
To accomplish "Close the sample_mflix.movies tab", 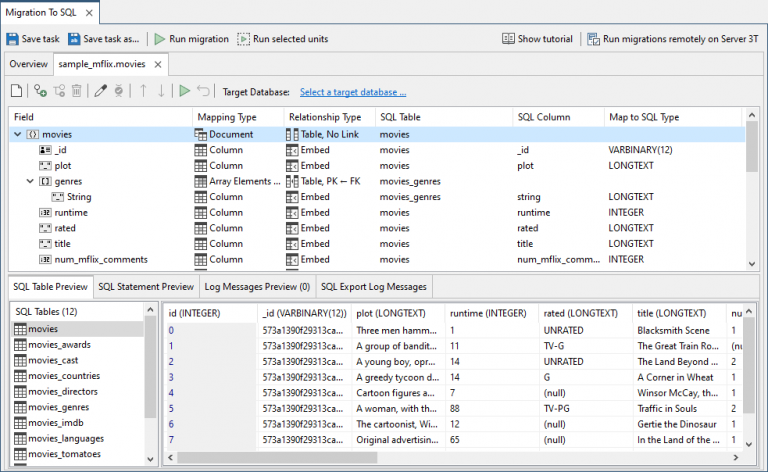I will pos(158,64).
